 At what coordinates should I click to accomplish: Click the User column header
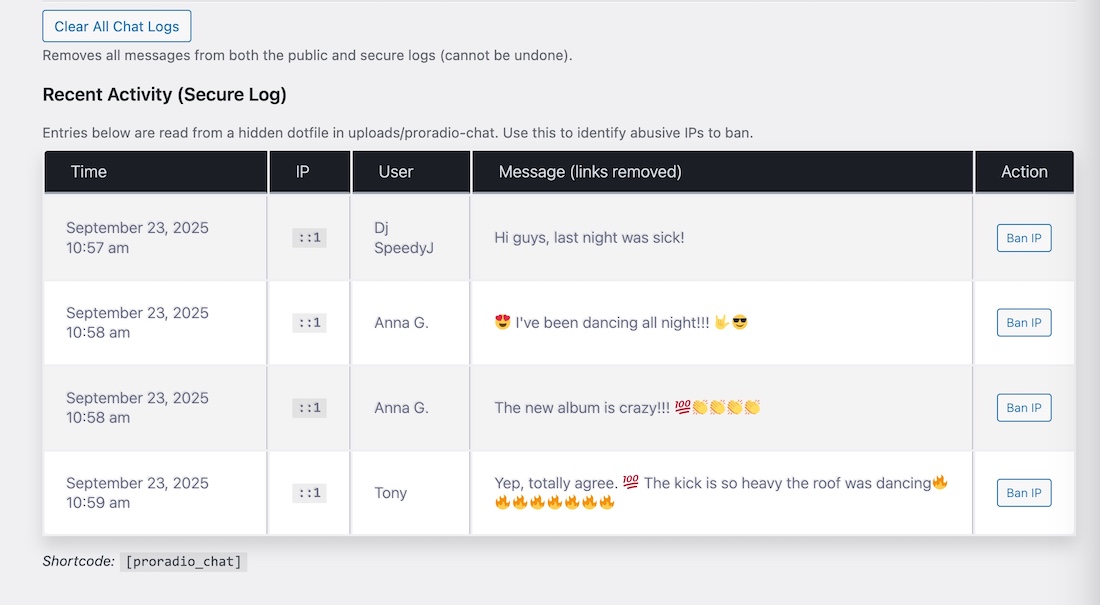(x=396, y=172)
